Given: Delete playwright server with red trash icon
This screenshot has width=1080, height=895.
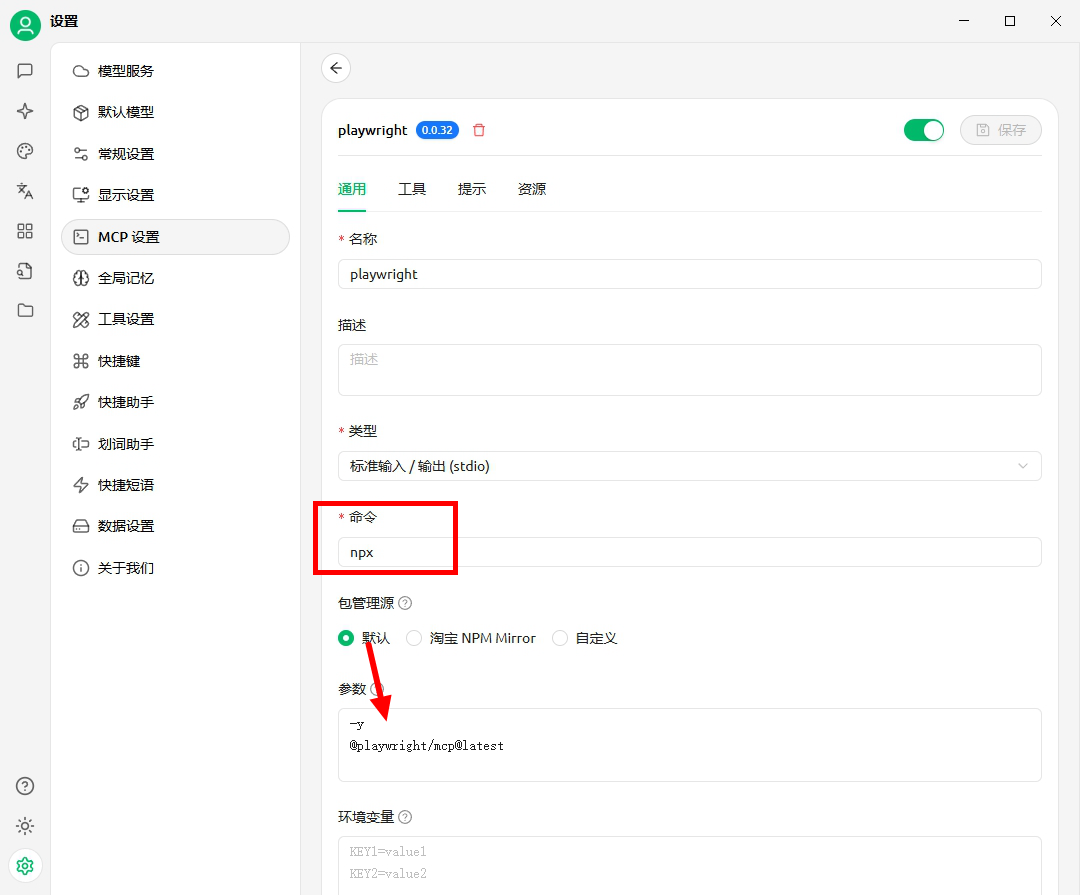Looking at the screenshot, I should point(479,130).
